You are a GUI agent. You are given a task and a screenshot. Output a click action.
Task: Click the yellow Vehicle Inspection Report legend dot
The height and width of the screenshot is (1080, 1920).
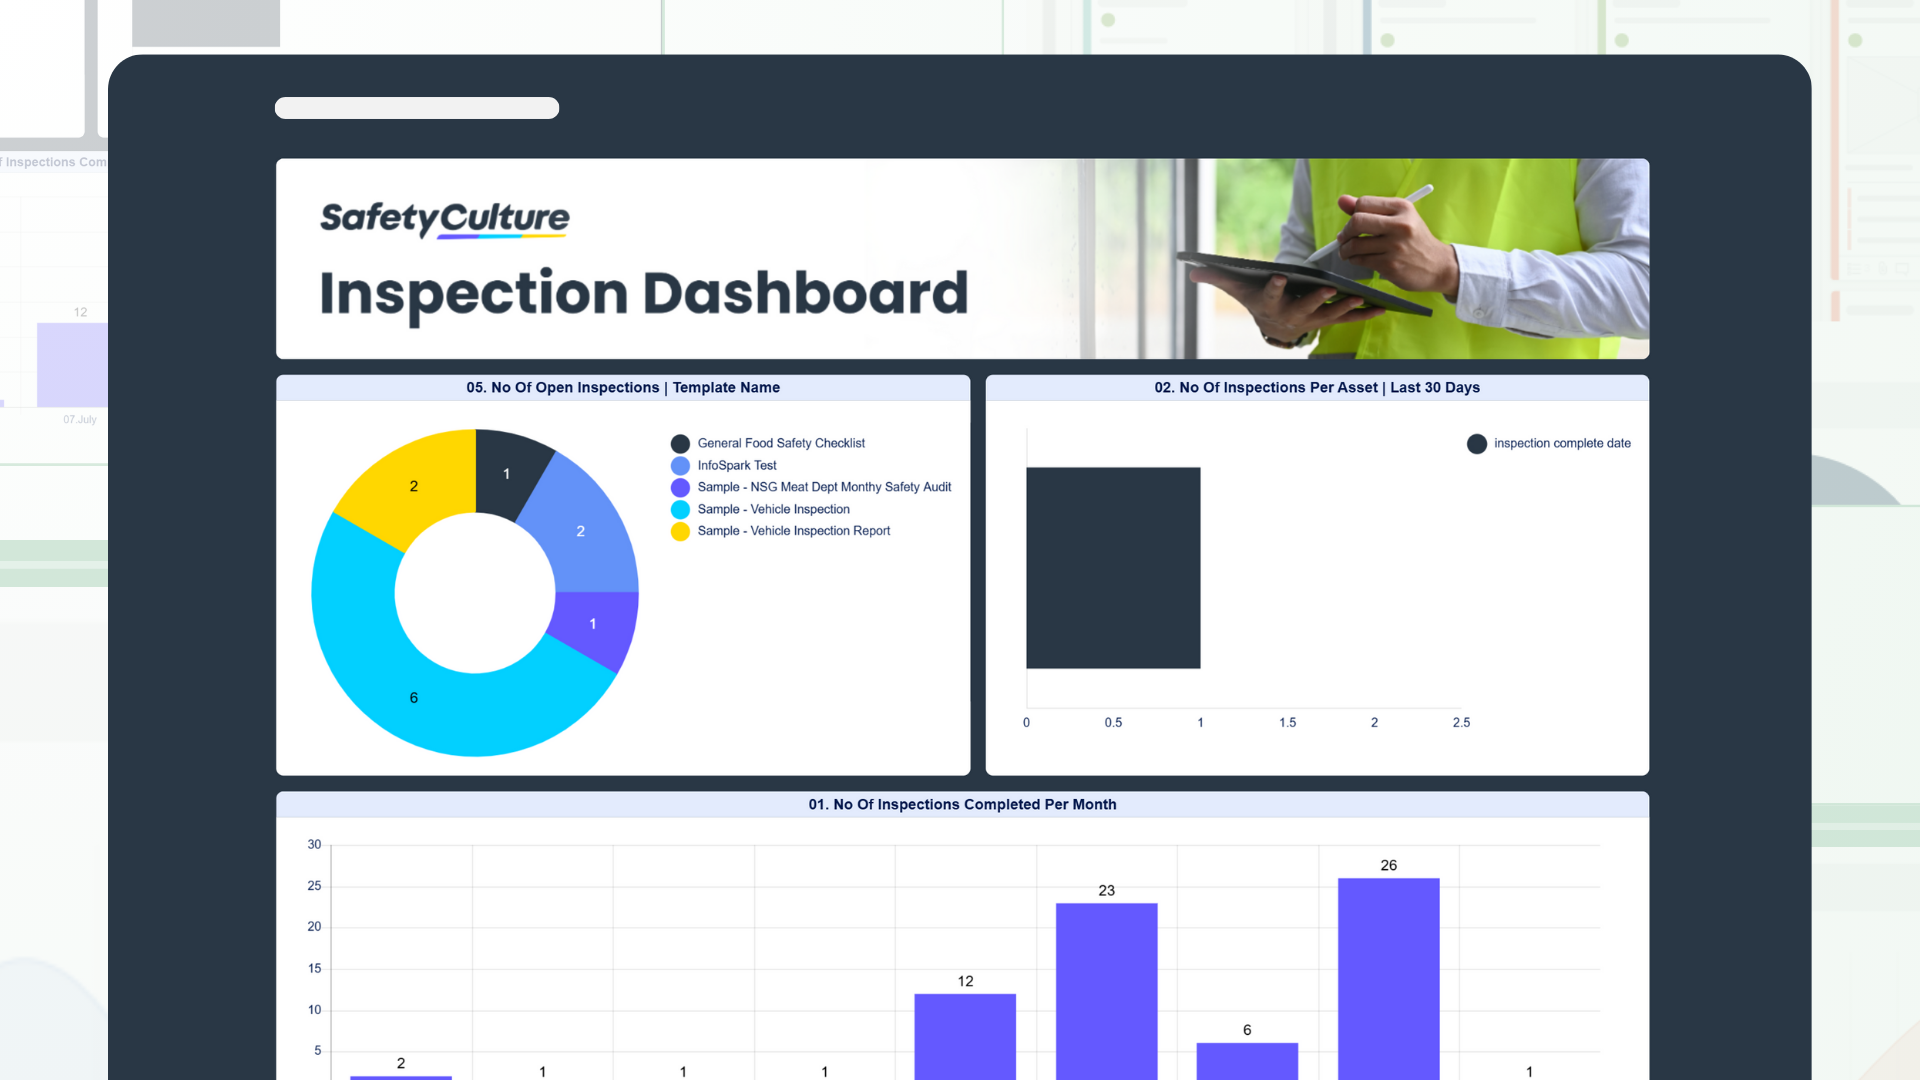tap(681, 531)
